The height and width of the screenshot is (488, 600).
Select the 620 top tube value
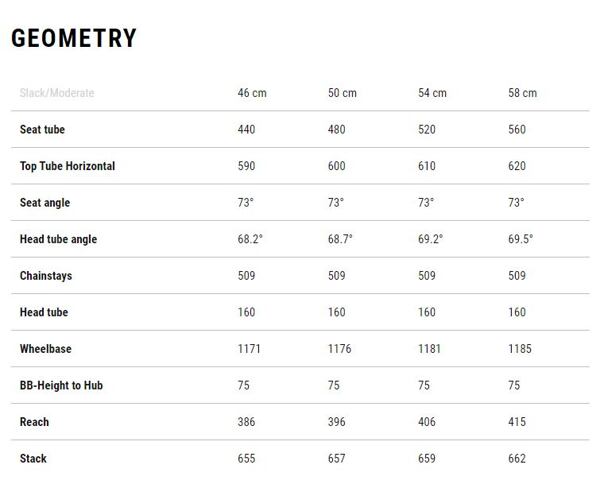point(517,166)
